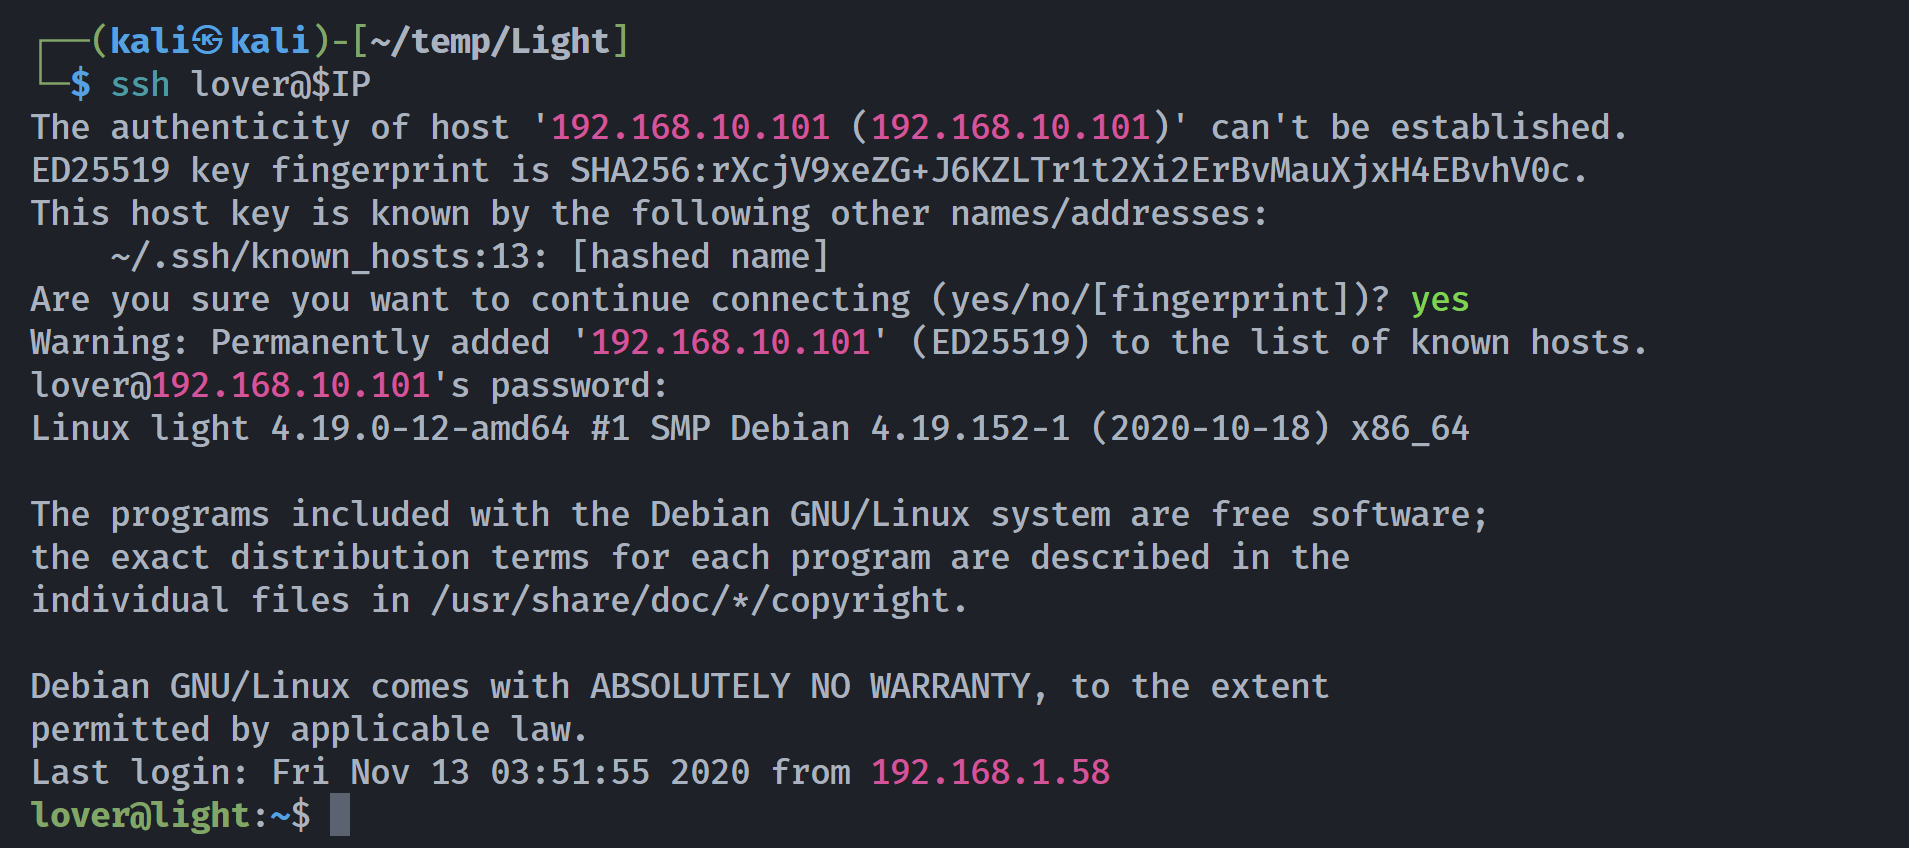The width and height of the screenshot is (1909, 848).
Task: Click the ~/temp/Light directory path in prompt
Action: [x=490, y=41]
